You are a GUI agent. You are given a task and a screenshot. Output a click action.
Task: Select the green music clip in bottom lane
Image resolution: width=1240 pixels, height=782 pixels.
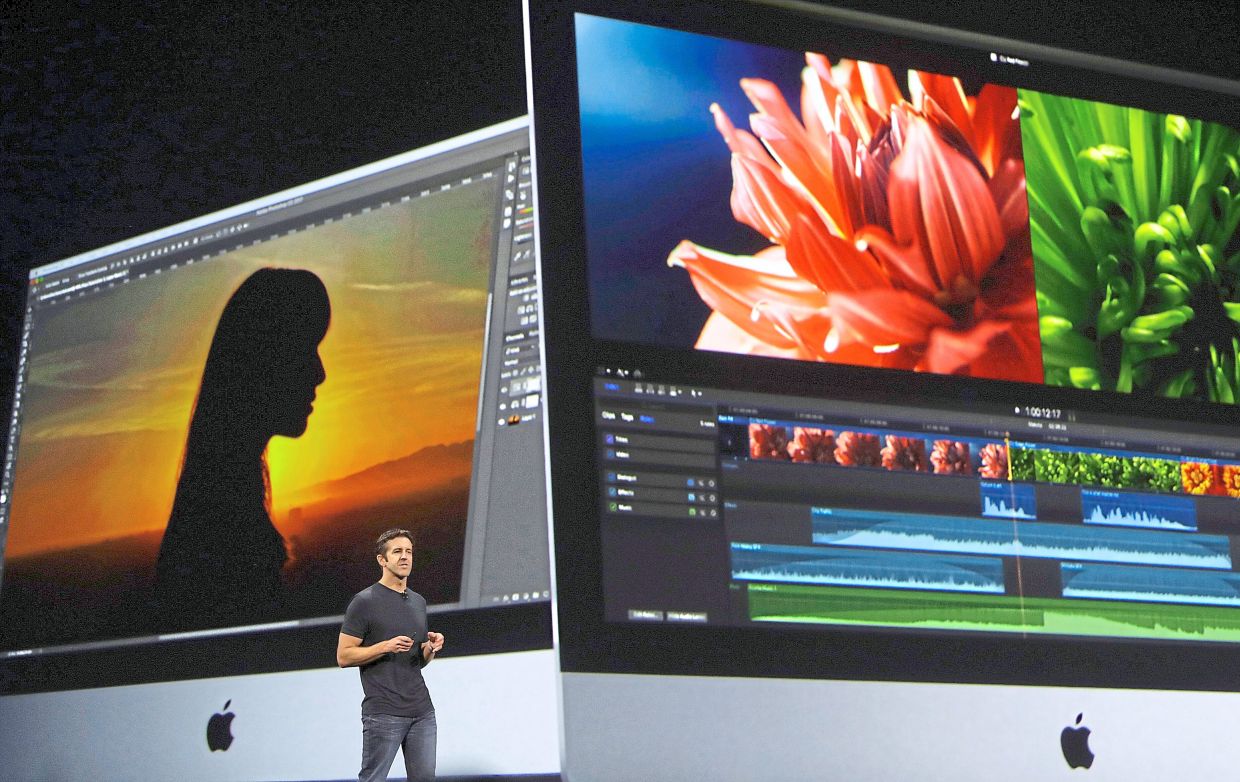coord(994,611)
